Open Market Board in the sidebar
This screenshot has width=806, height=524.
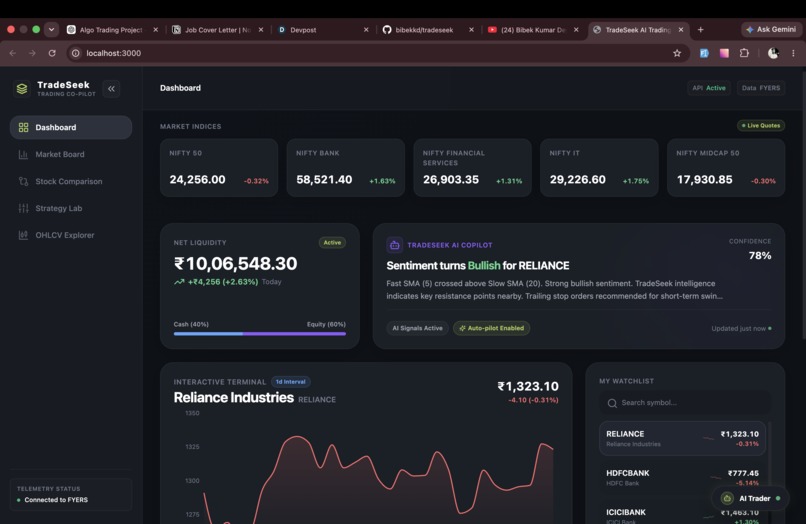click(x=71, y=154)
